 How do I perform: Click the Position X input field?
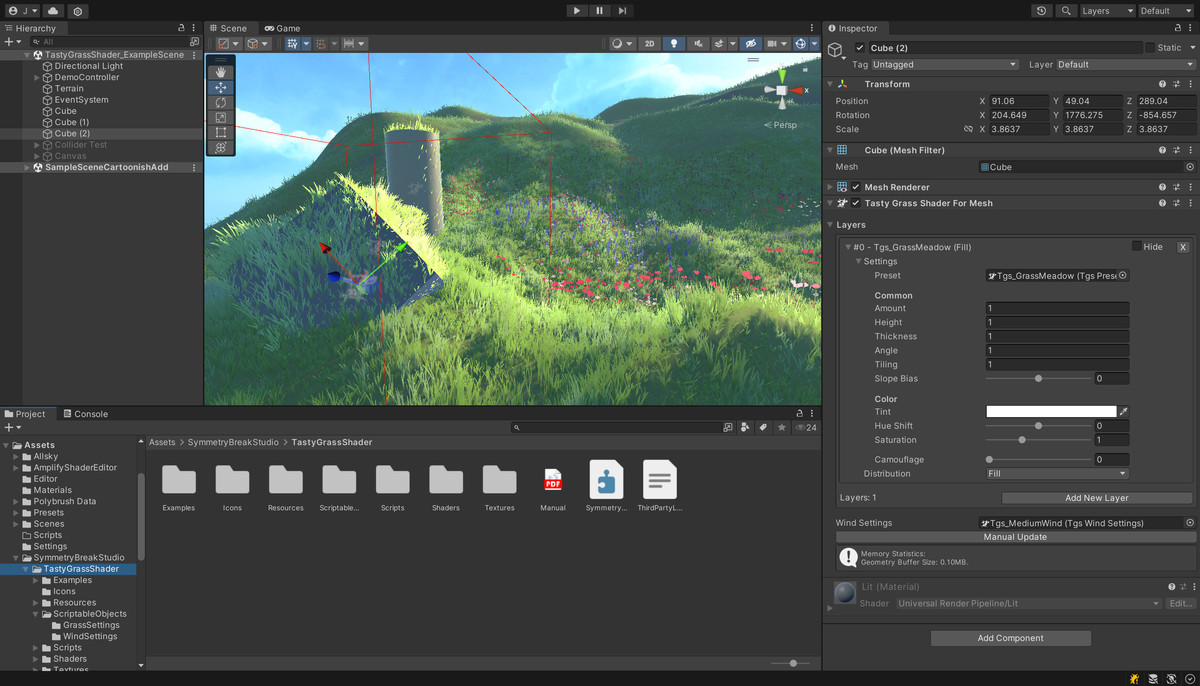[x=1019, y=101]
